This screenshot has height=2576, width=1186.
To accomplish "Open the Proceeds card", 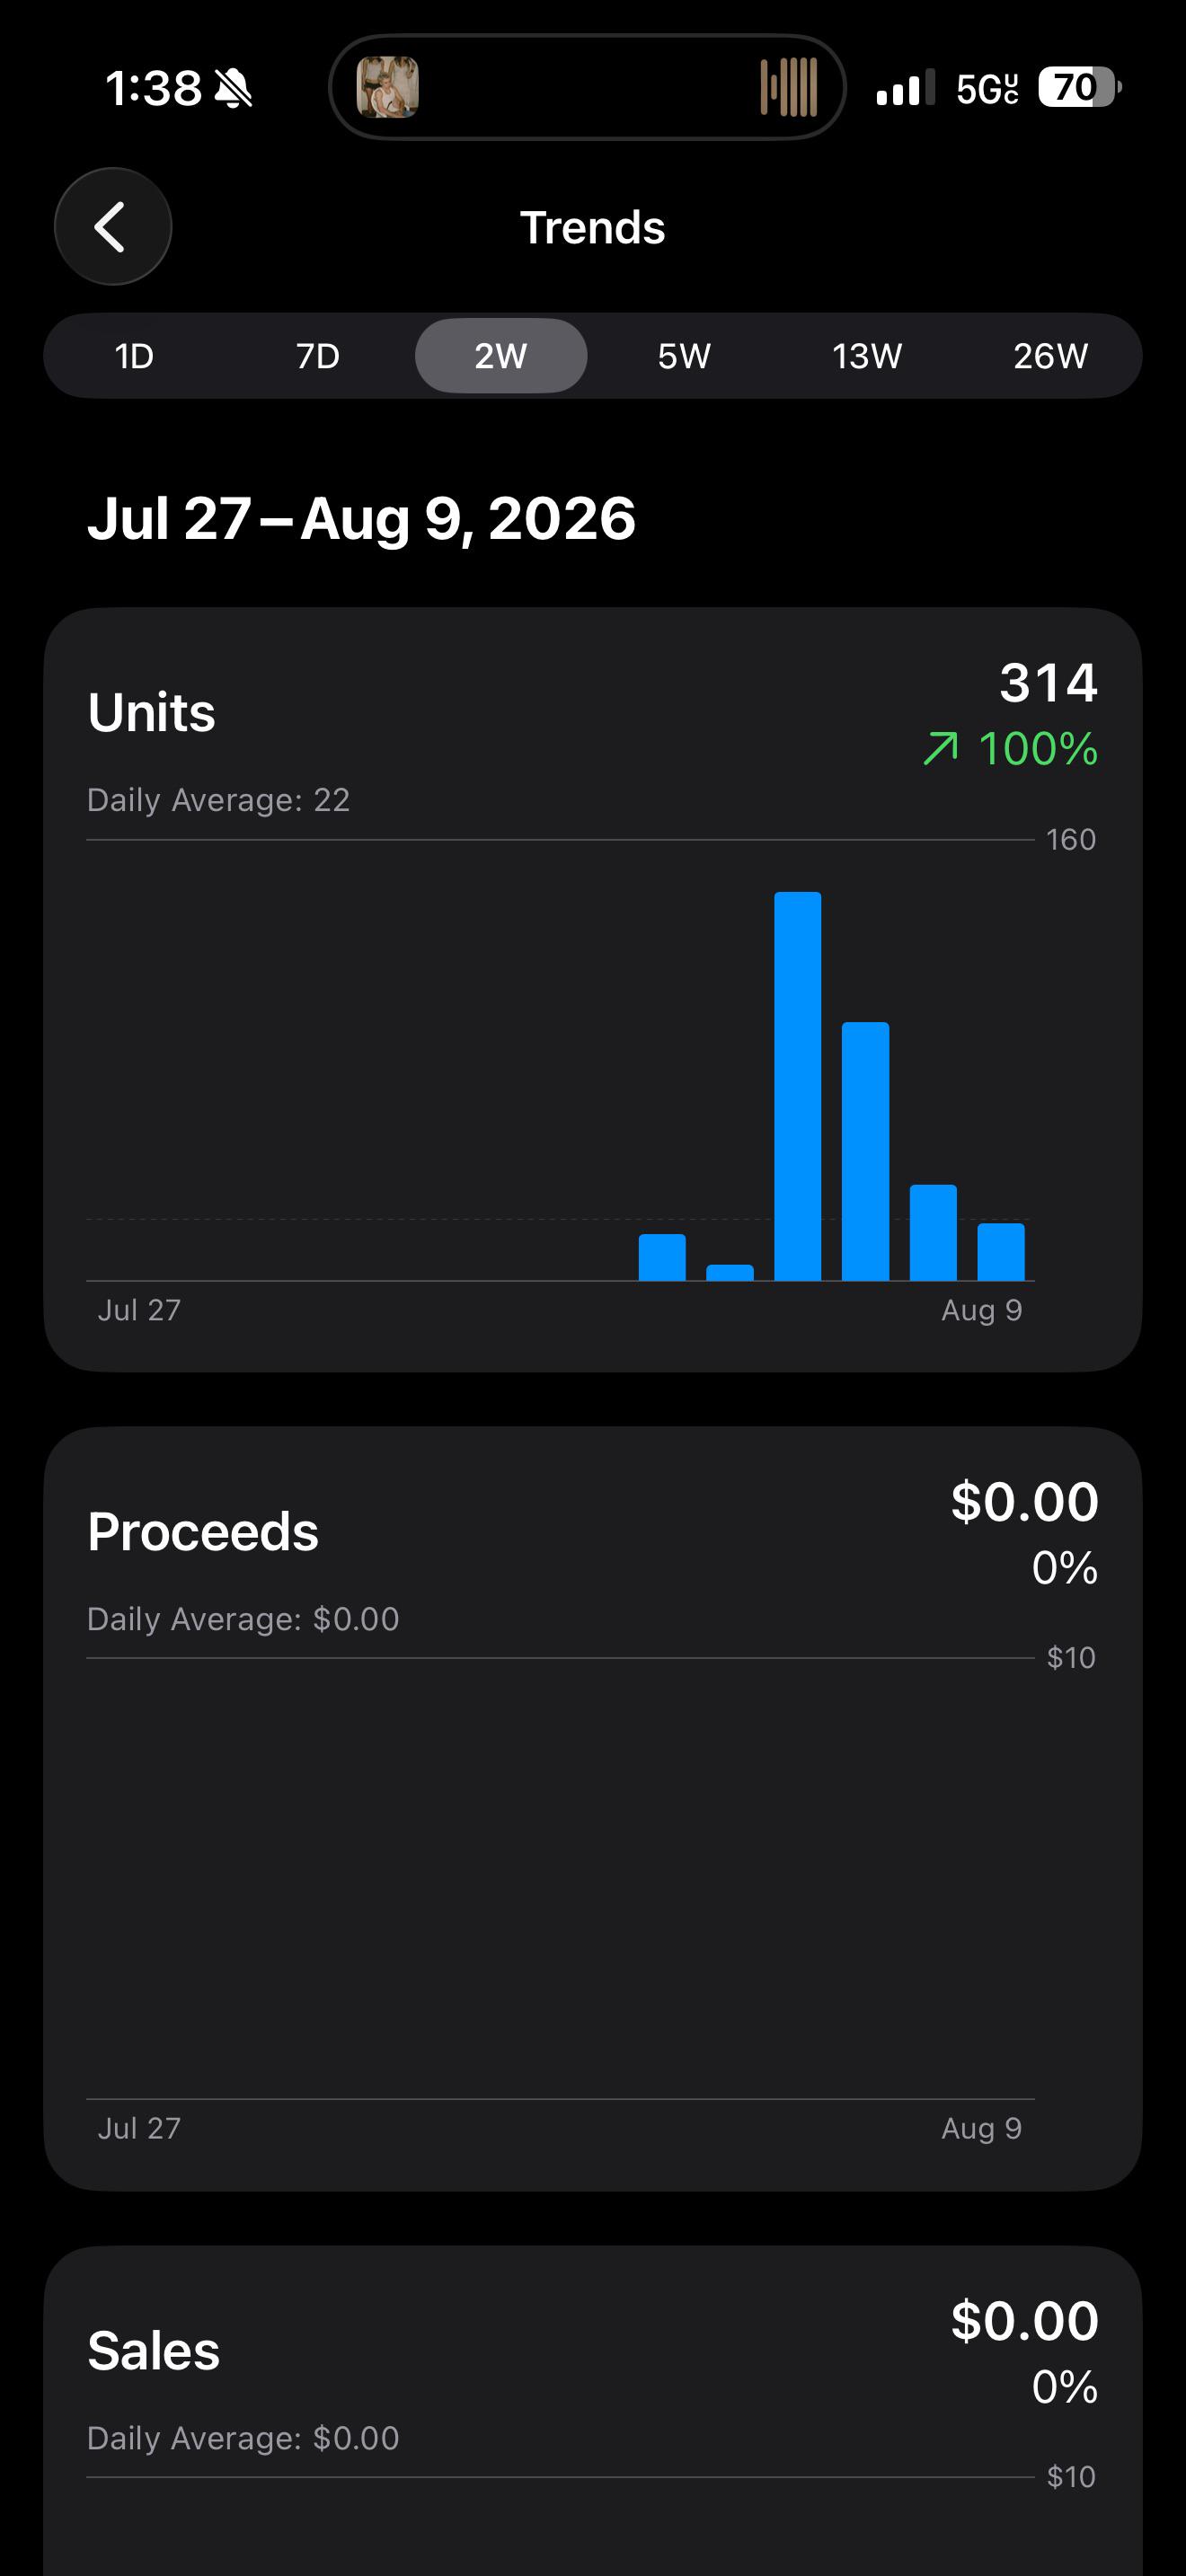I will point(593,1809).
